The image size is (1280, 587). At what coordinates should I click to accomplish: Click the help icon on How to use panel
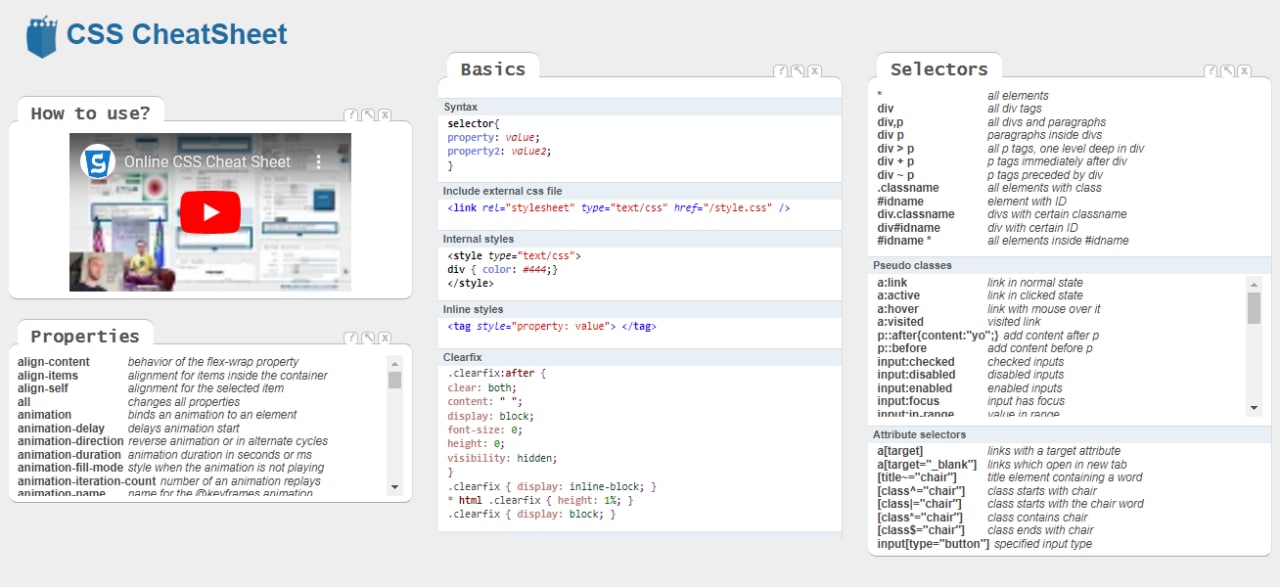pyautogui.click(x=351, y=116)
